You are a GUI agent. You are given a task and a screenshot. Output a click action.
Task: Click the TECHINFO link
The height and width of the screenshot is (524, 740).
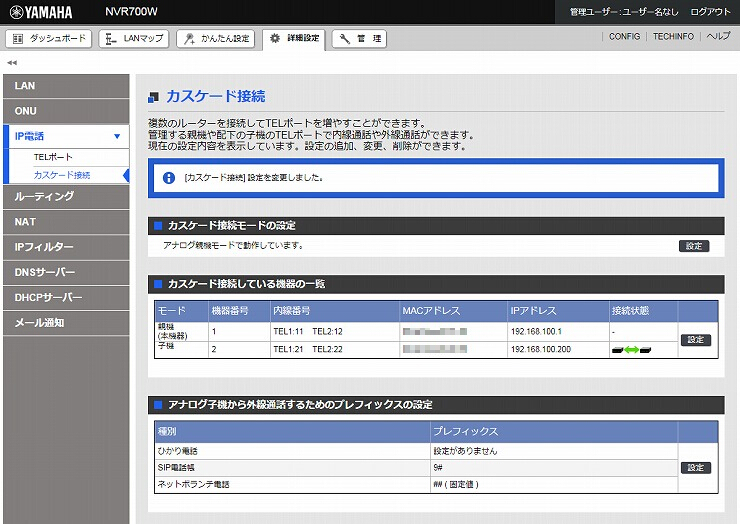click(x=673, y=36)
